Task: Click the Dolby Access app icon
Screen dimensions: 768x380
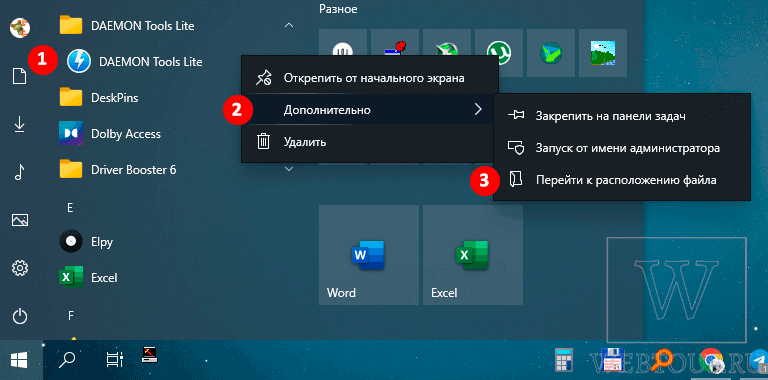Action: [x=71, y=134]
